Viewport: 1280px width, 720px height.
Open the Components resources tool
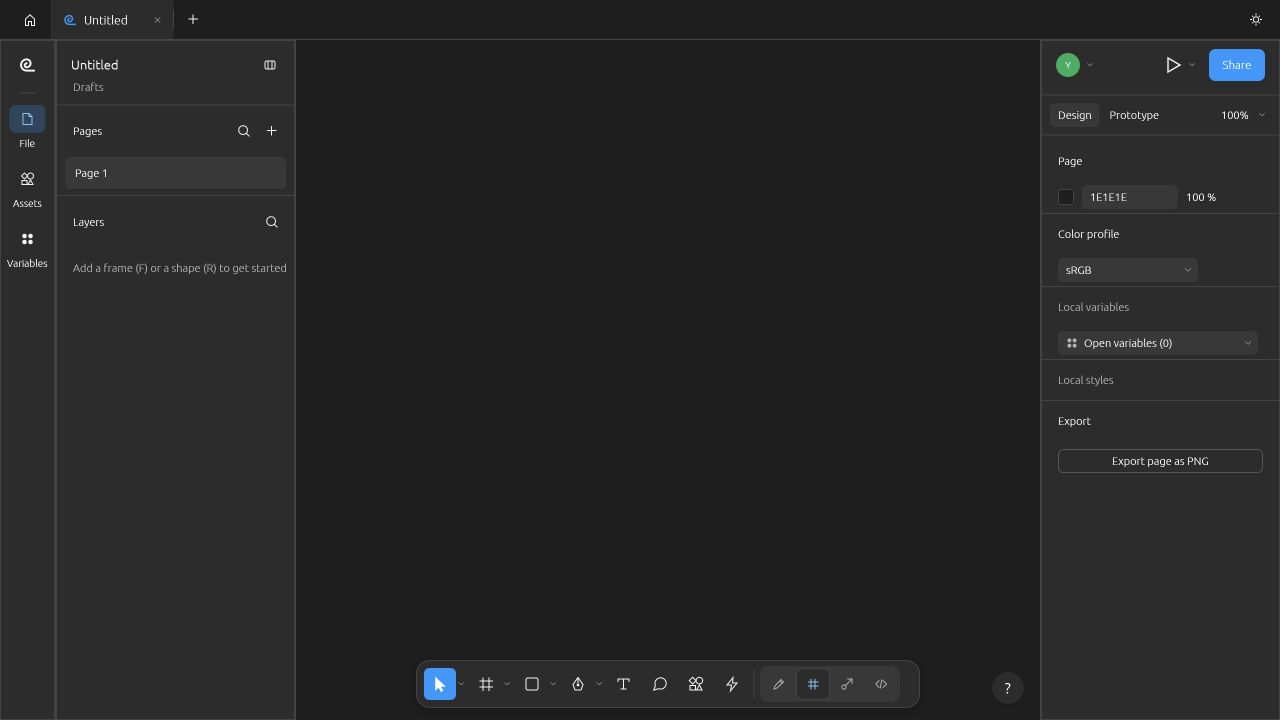pos(696,684)
